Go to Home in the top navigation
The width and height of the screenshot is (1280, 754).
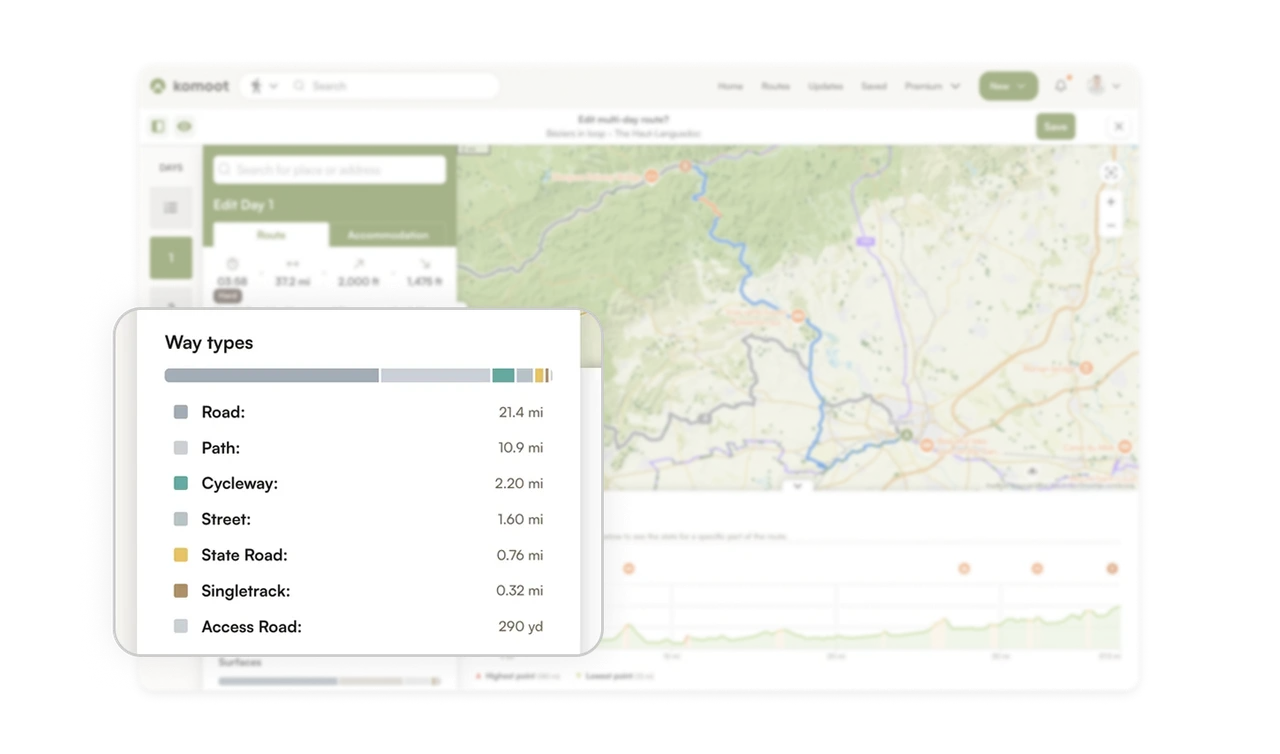pos(730,86)
